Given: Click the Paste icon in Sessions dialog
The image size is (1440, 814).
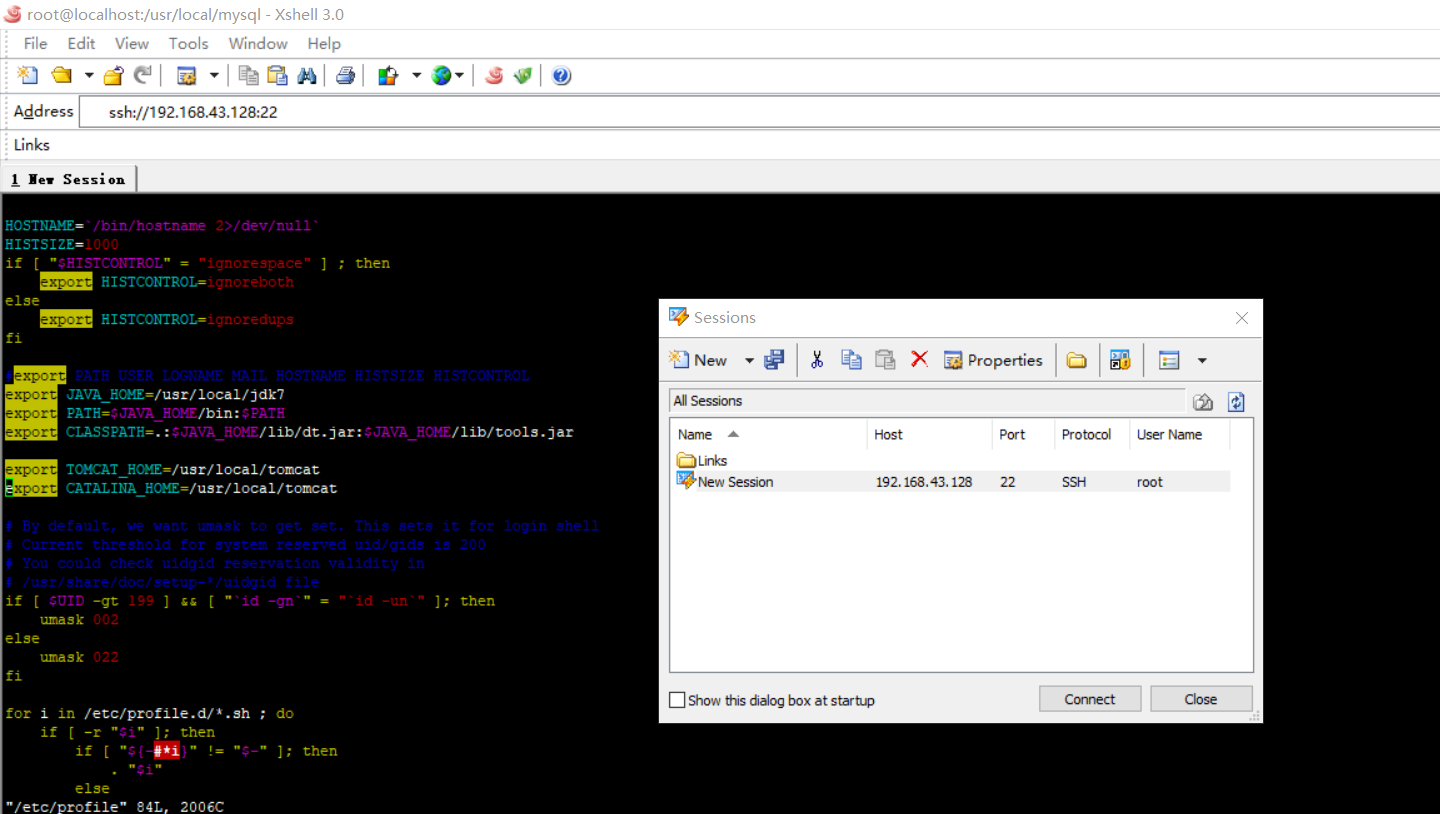Looking at the screenshot, I should point(885,360).
